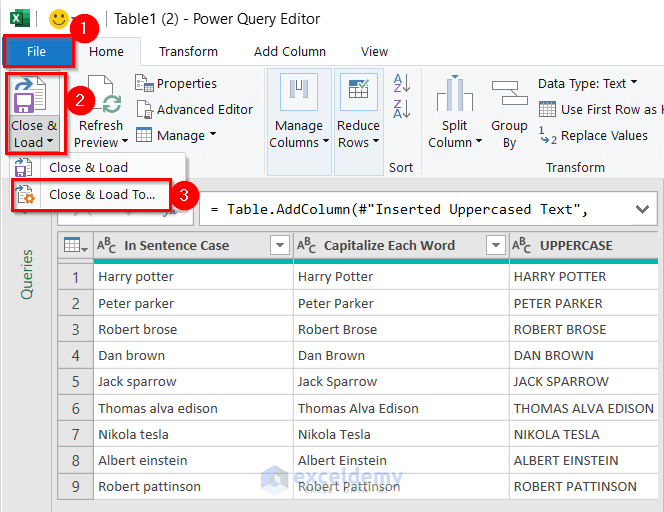The image size is (664, 512).
Task: Click the Properties icon button
Action: [144, 83]
